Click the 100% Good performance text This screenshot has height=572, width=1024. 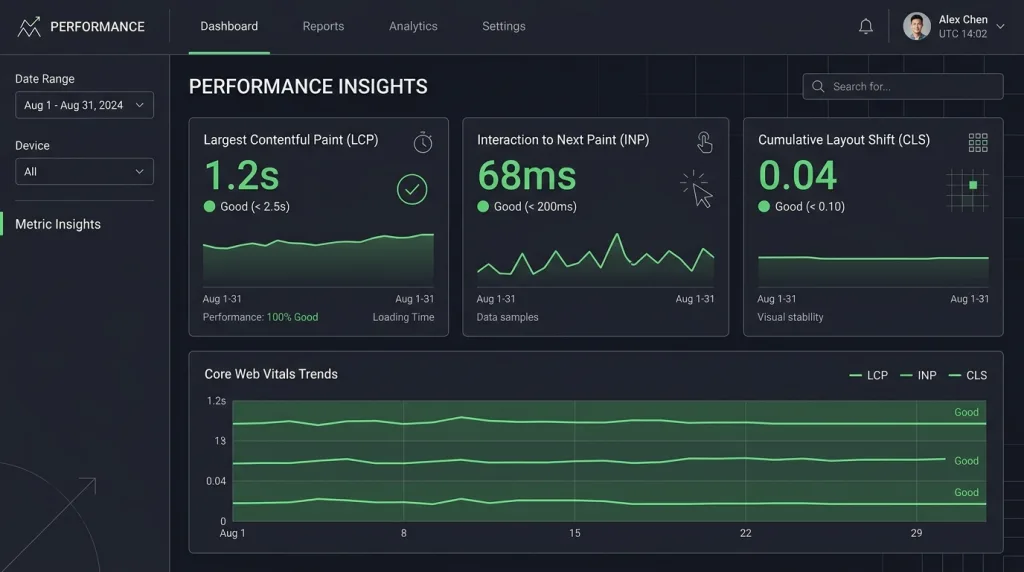[x=293, y=317]
